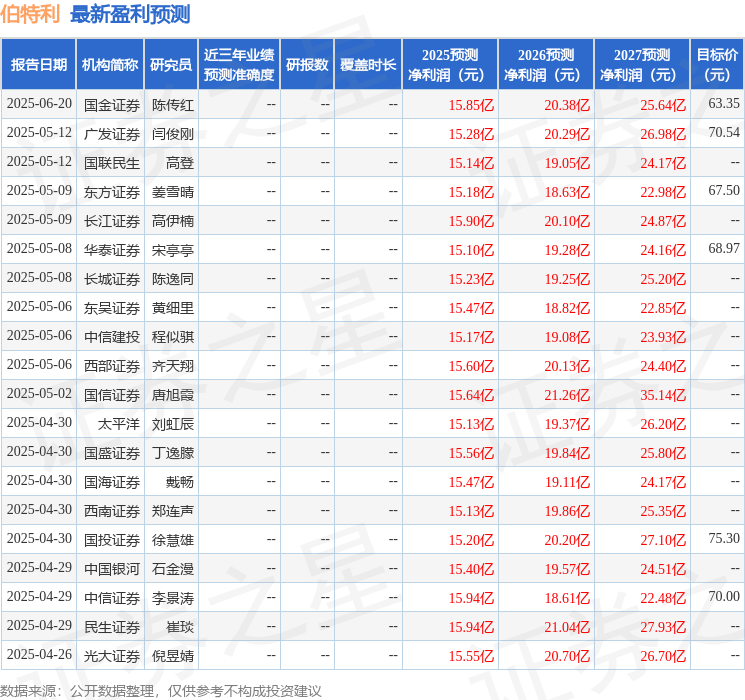This screenshot has height=700, width=745.
Task: Select analyst 刘虹辰
Action: [x=173, y=424]
